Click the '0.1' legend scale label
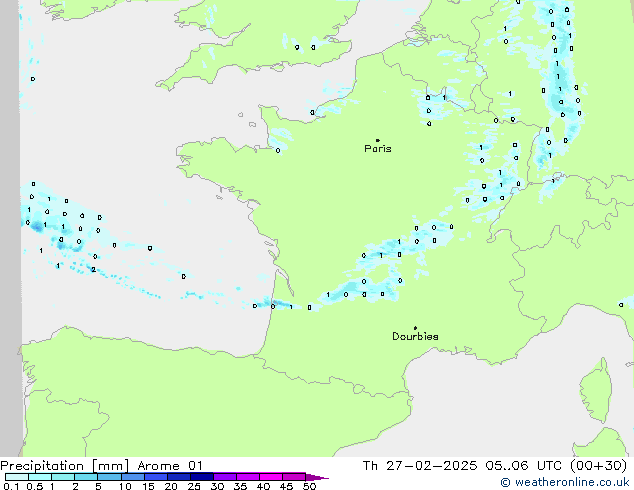 point(11,486)
